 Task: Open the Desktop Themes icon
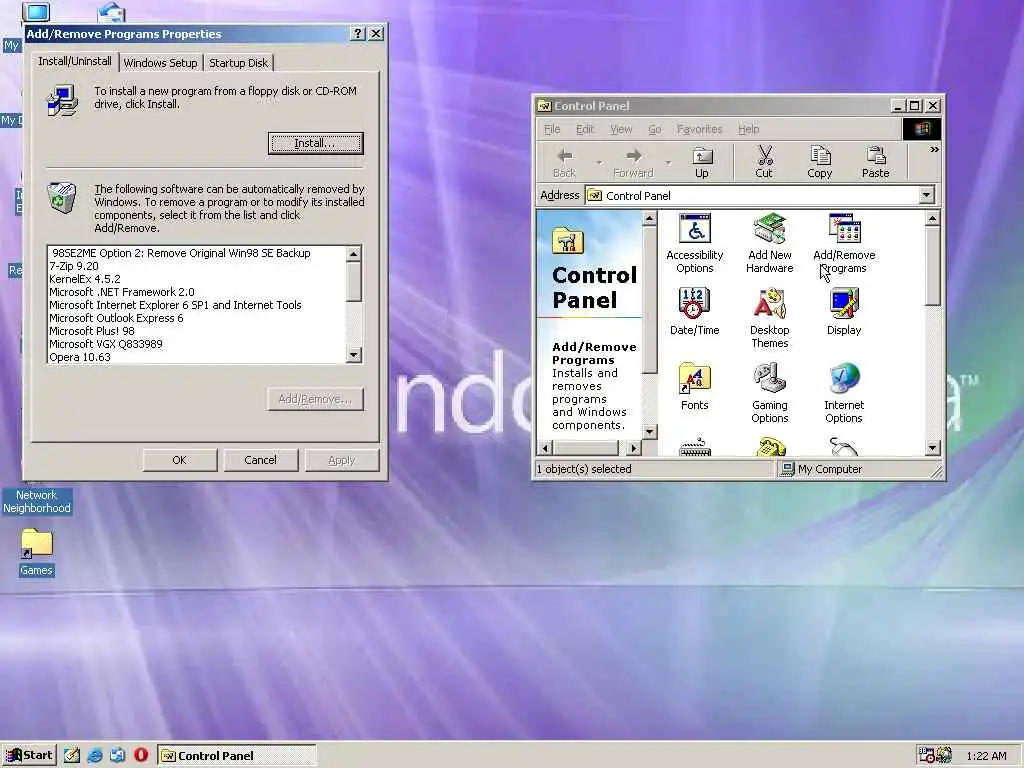pos(769,318)
